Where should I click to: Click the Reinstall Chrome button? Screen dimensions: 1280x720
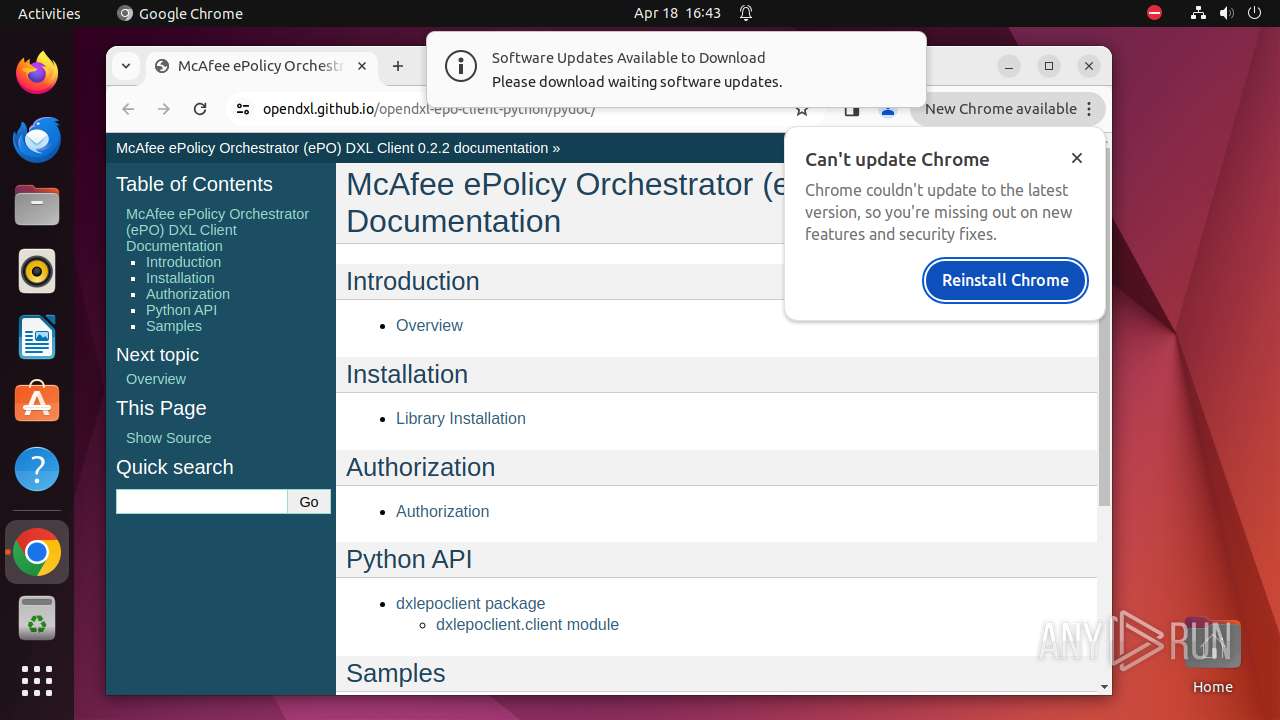[x=1005, y=280]
